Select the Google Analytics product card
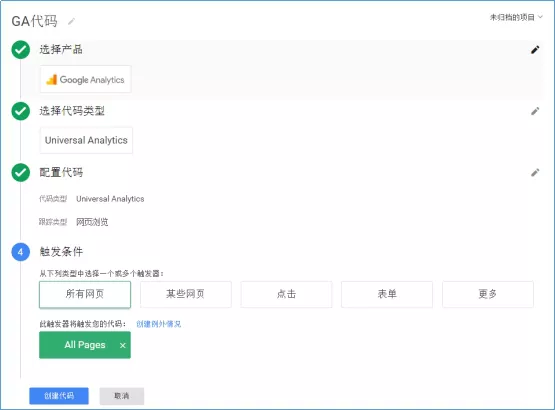This screenshot has width=555, height=410. tap(85, 79)
